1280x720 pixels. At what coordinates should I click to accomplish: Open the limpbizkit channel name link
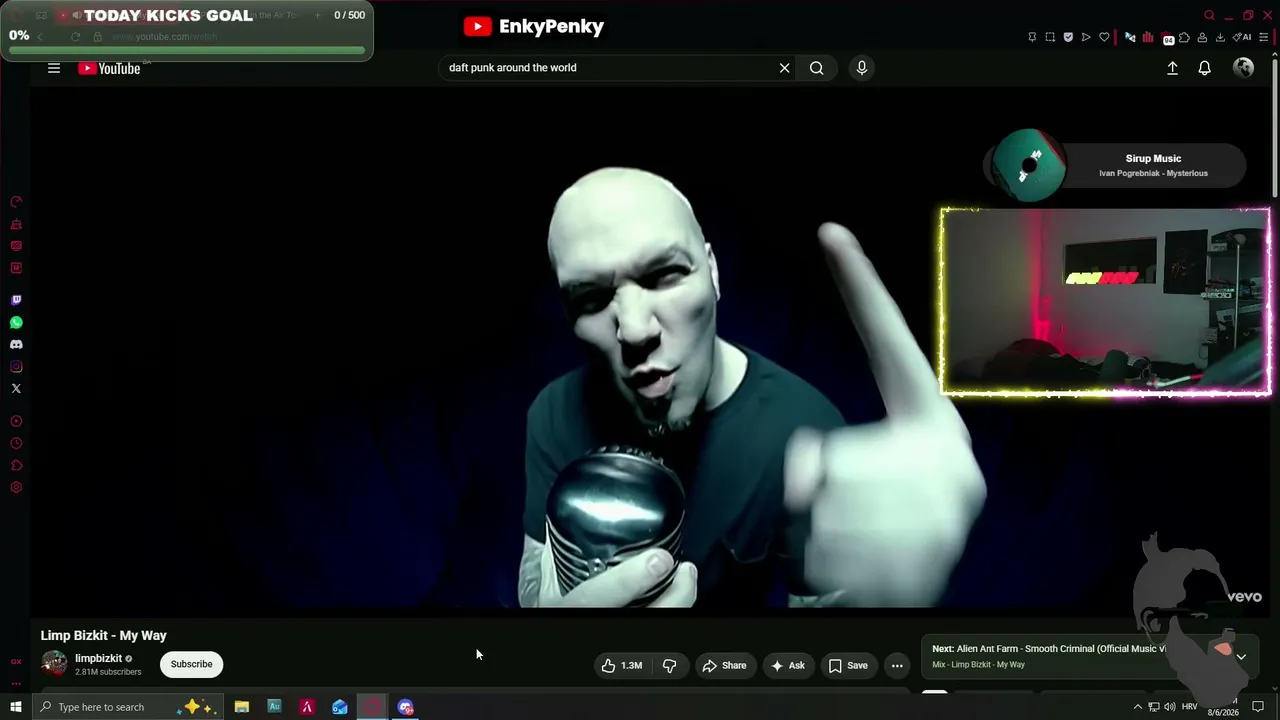pyautogui.click(x=98, y=658)
